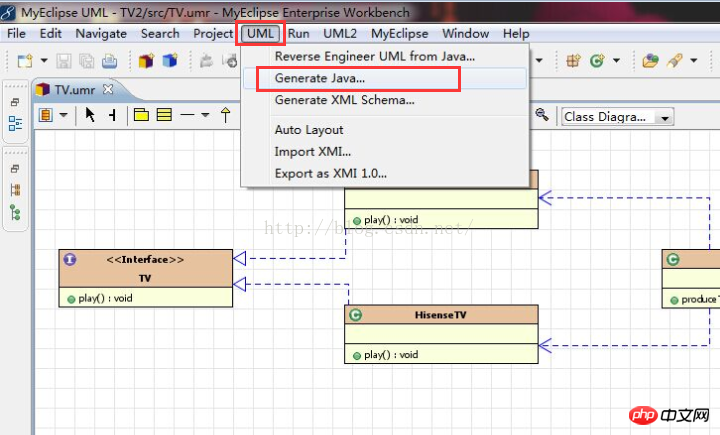The image size is (720, 435).
Task: Select play() : void in HisenseTV class
Action: click(x=391, y=355)
